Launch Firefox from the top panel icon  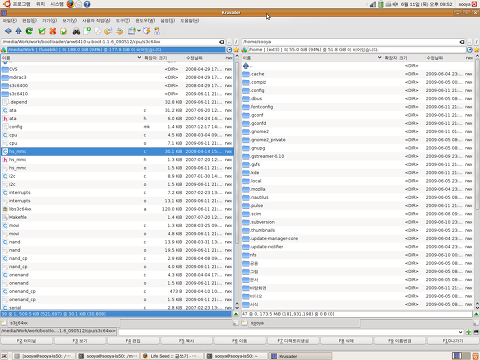70,4
